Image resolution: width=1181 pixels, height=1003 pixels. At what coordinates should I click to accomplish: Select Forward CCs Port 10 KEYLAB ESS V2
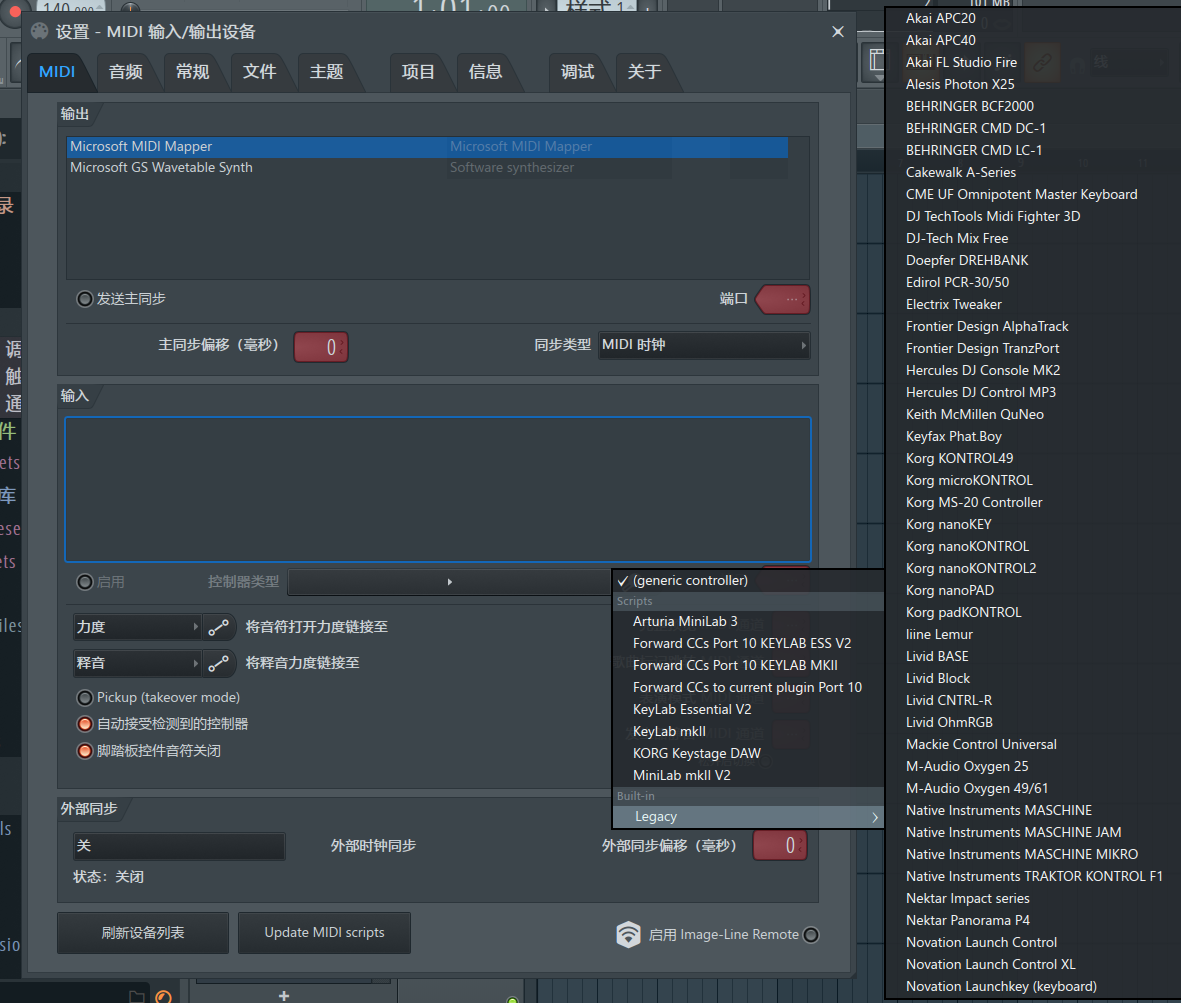point(749,644)
